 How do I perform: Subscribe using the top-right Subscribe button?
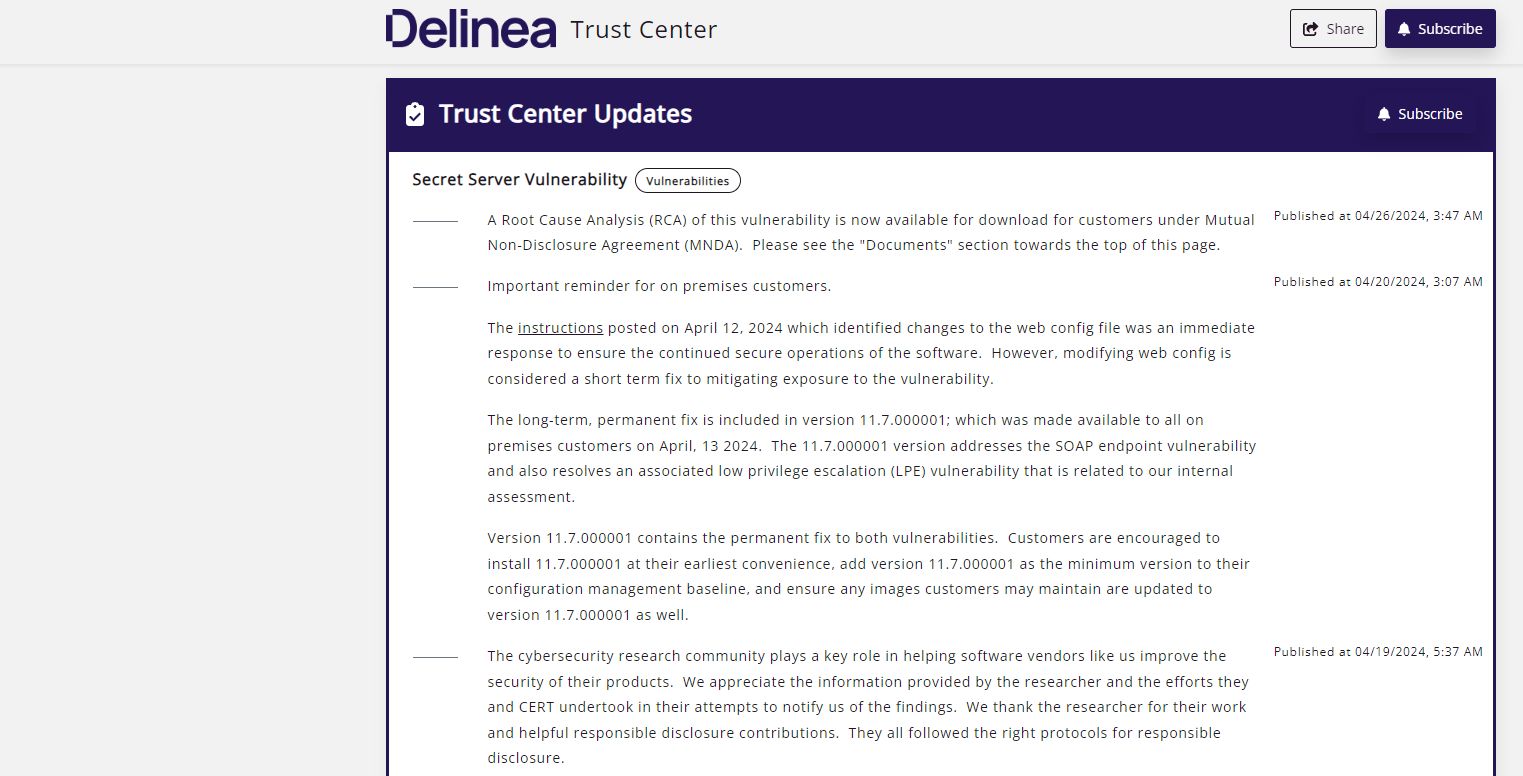click(x=1440, y=28)
